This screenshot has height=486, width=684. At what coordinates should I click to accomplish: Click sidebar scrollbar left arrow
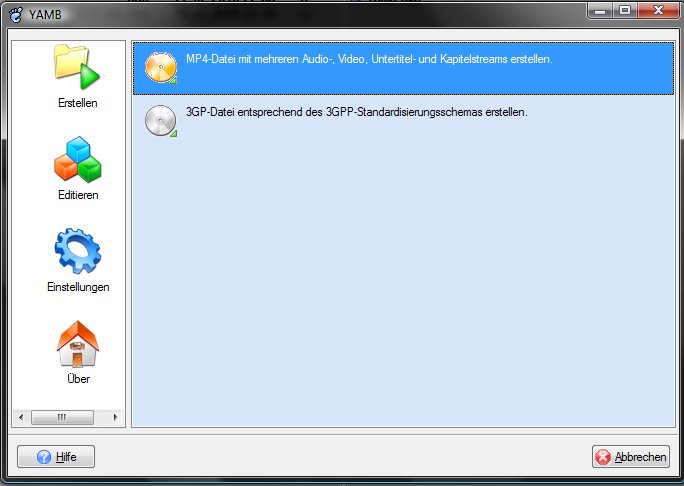point(21,418)
